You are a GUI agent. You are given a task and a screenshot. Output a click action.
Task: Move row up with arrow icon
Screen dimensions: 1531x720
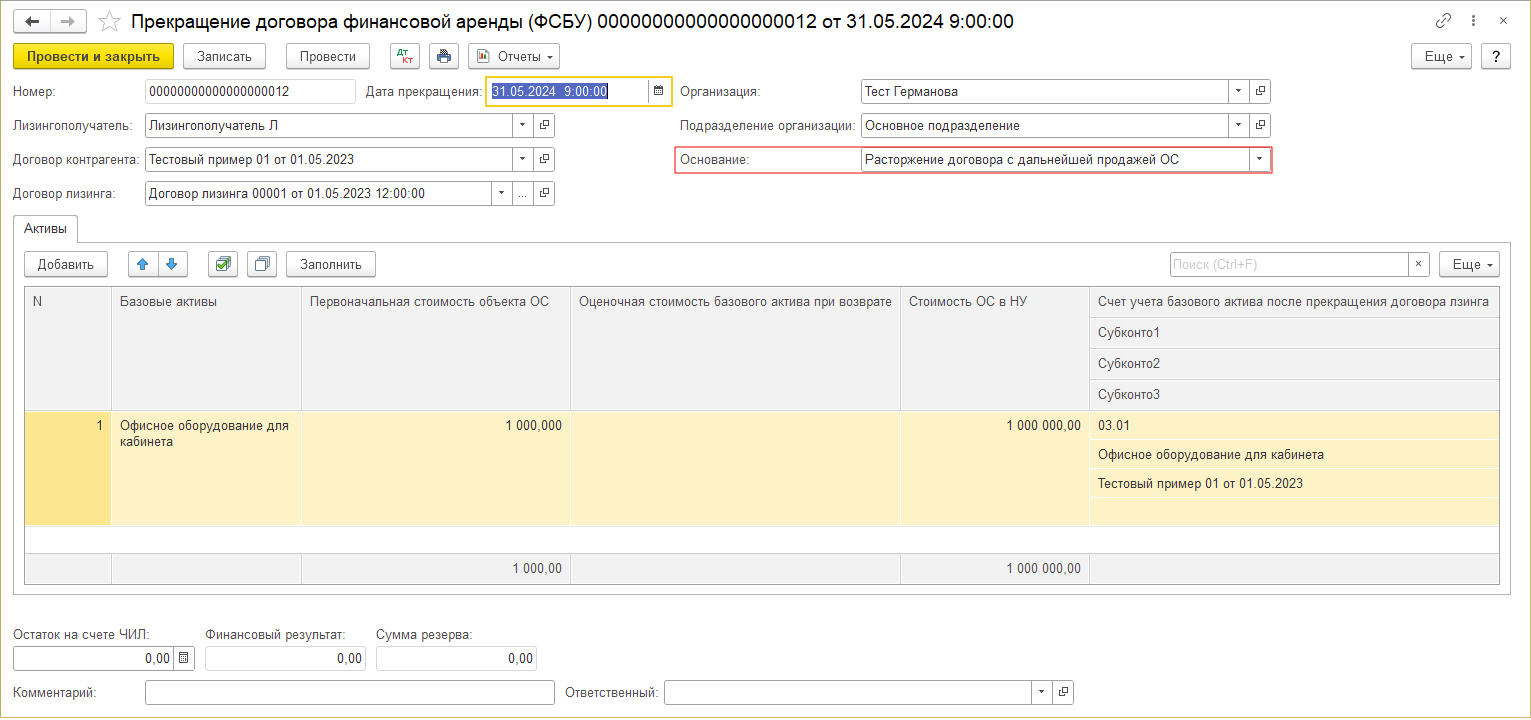(x=142, y=264)
